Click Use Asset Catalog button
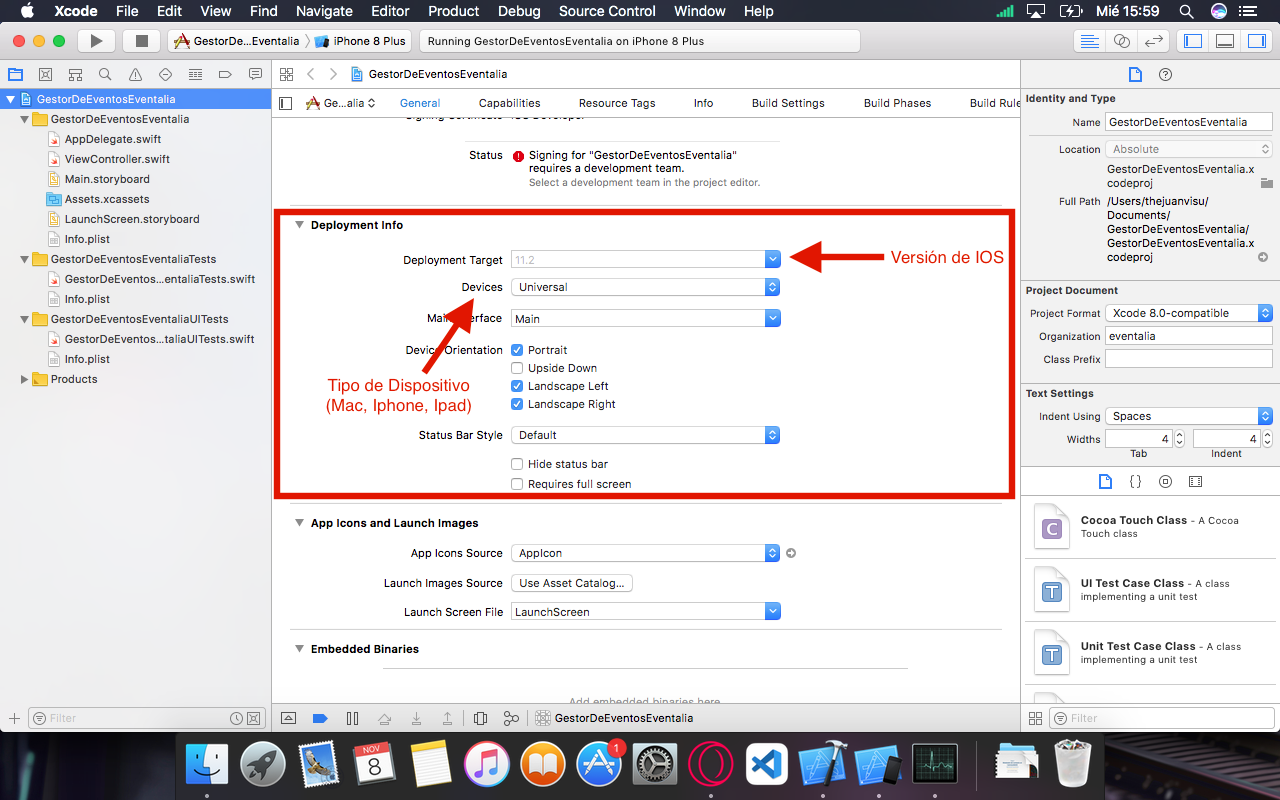 click(572, 583)
